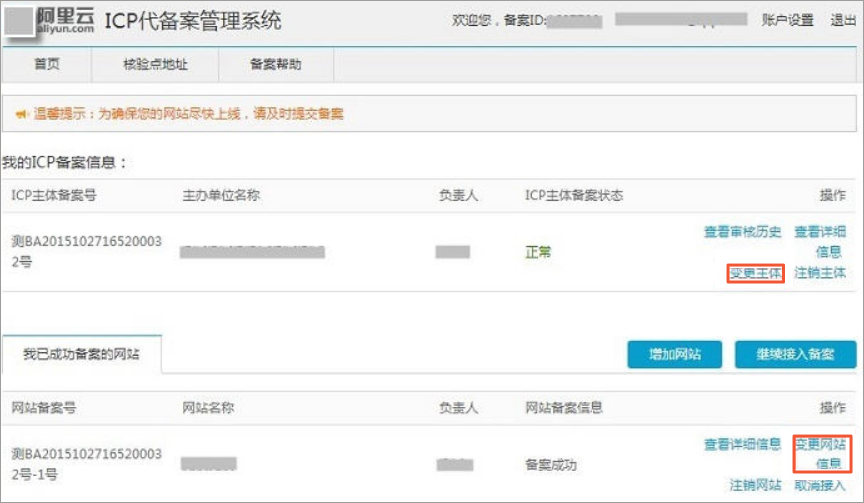Click 退出 to log out
Viewport: 864px width, 503px height.
pos(843,20)
